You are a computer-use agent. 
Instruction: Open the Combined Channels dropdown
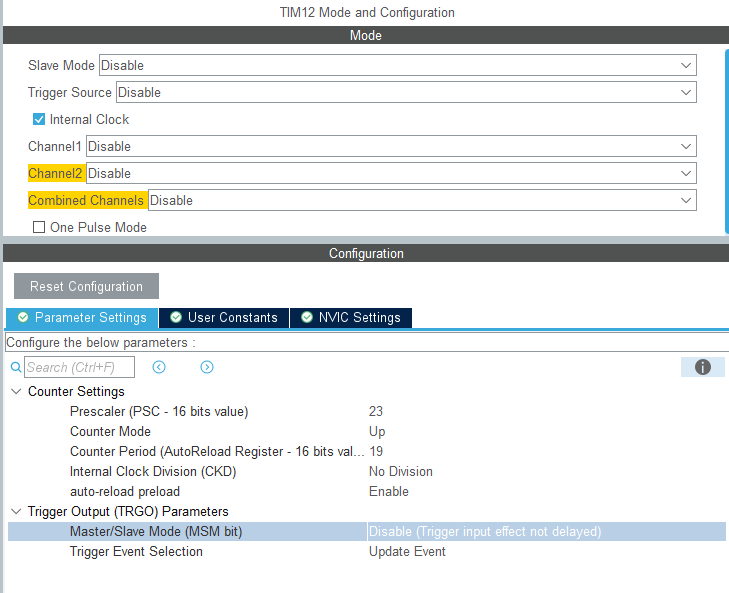pos(422,200)
